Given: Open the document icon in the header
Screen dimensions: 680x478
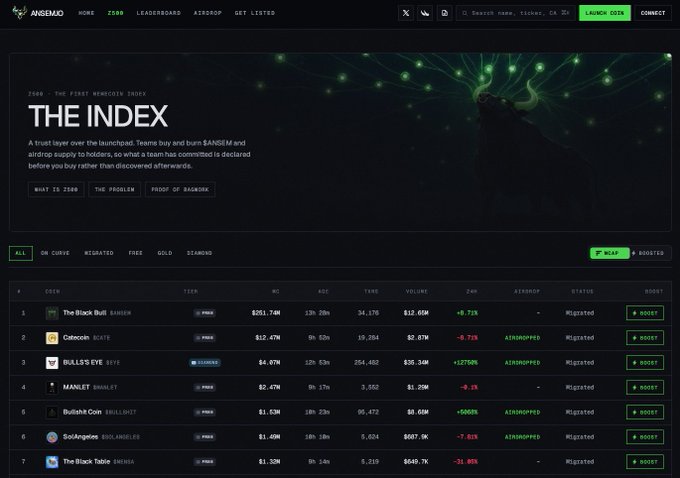Looking at the screenshot, I should coord(445,13).
